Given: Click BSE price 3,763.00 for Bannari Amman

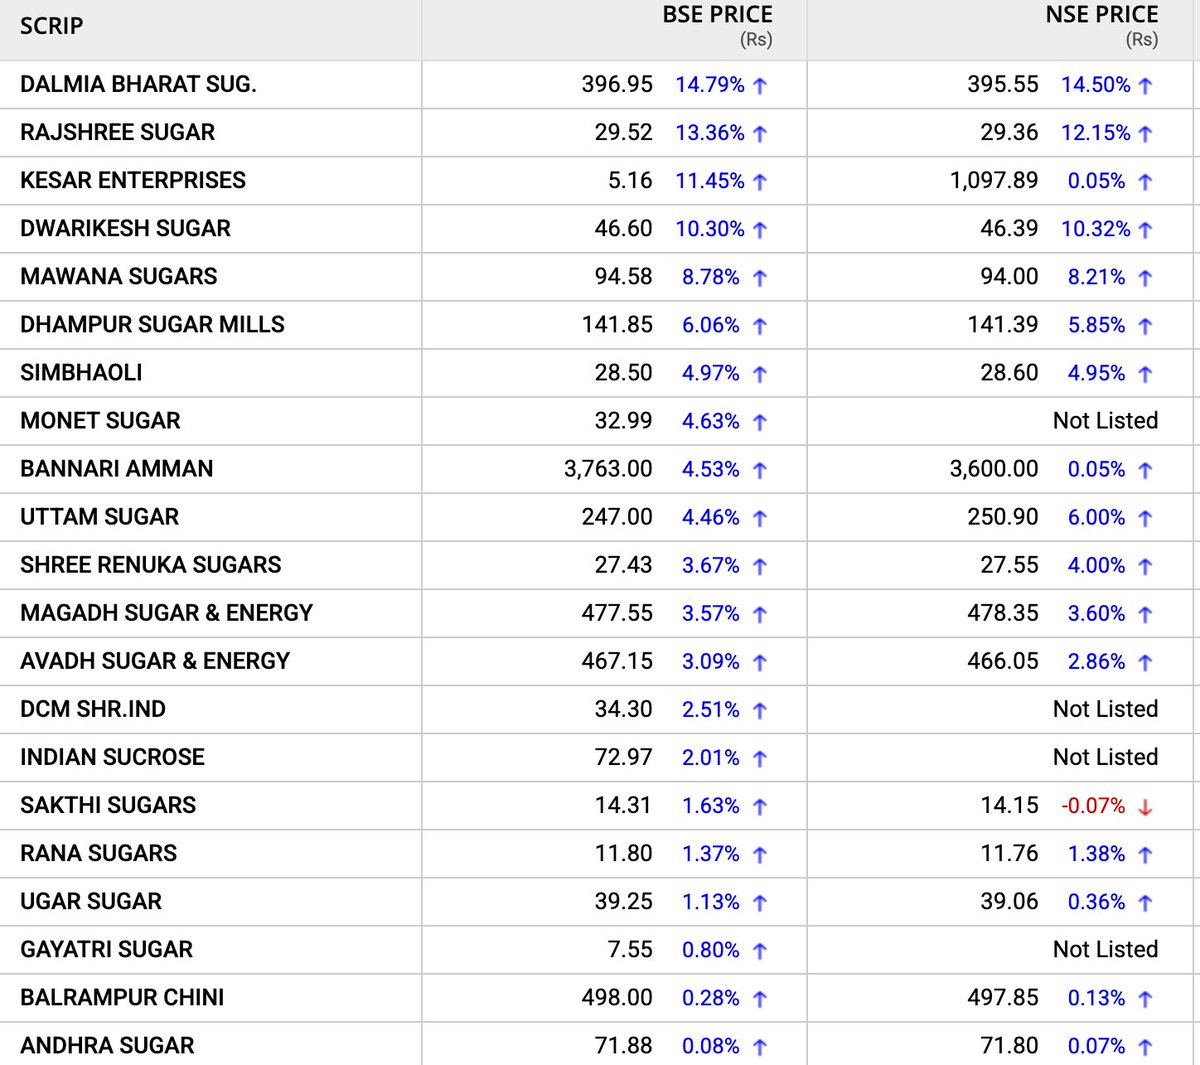Looking at the screenshot, I should click(x=608, y=468).
